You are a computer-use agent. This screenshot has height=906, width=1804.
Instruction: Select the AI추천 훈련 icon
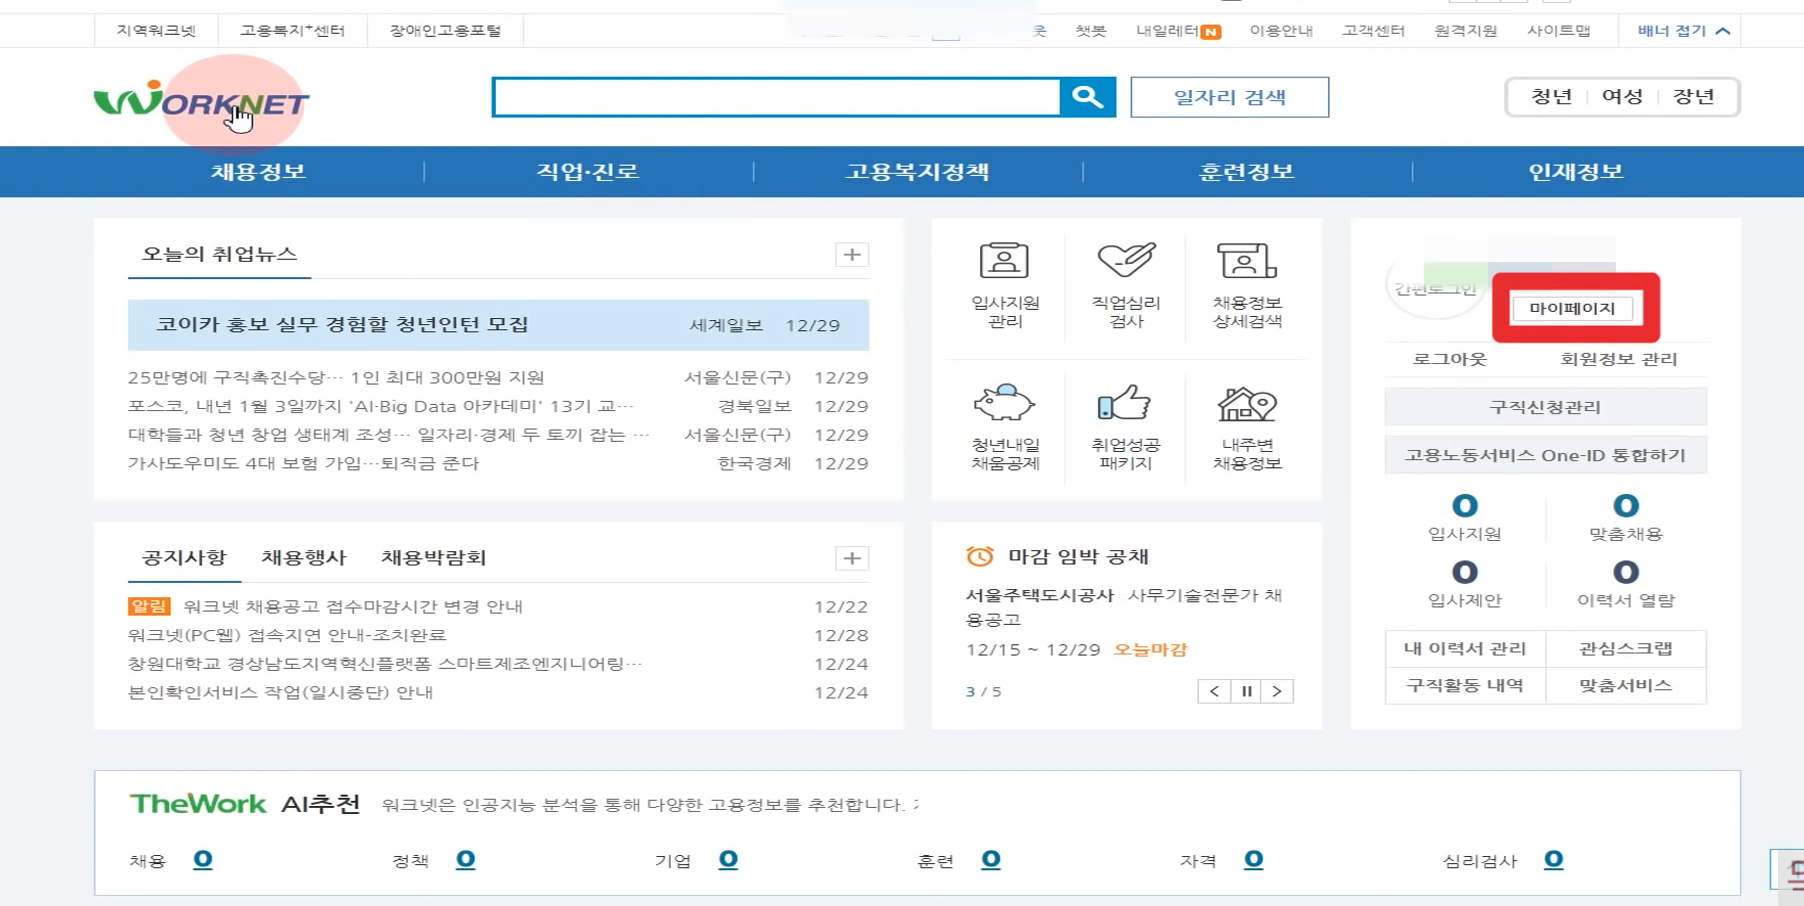pos(991,858)
